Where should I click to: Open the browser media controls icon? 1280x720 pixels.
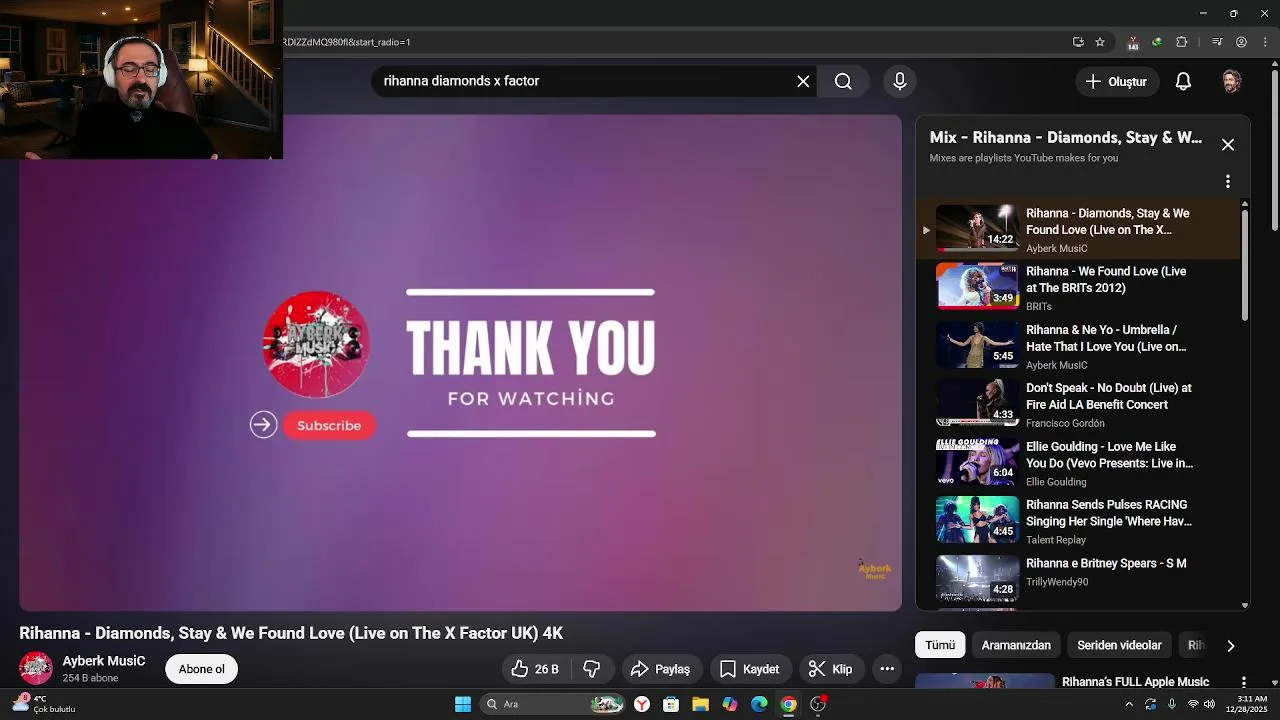[x=1217, y=42]
